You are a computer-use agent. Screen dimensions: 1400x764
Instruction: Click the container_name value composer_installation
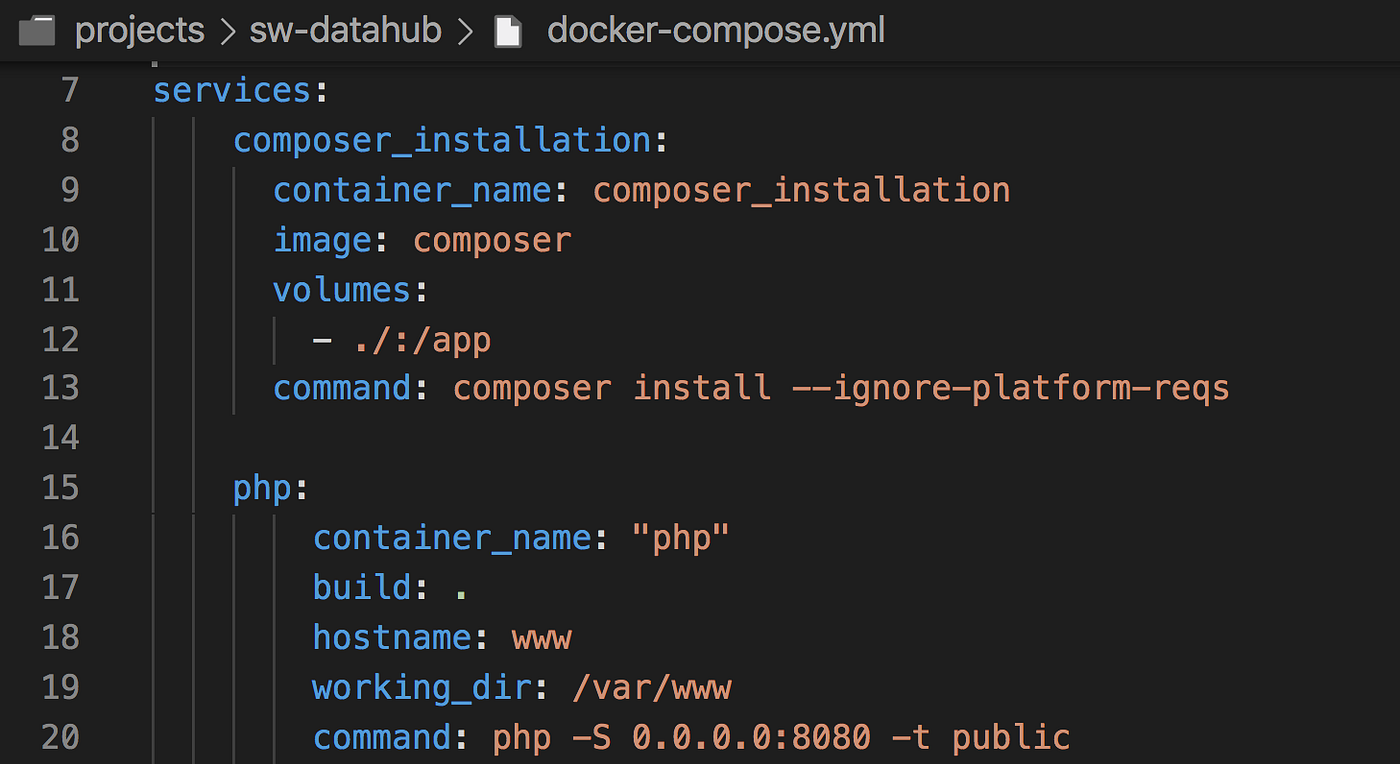point(802,190)
